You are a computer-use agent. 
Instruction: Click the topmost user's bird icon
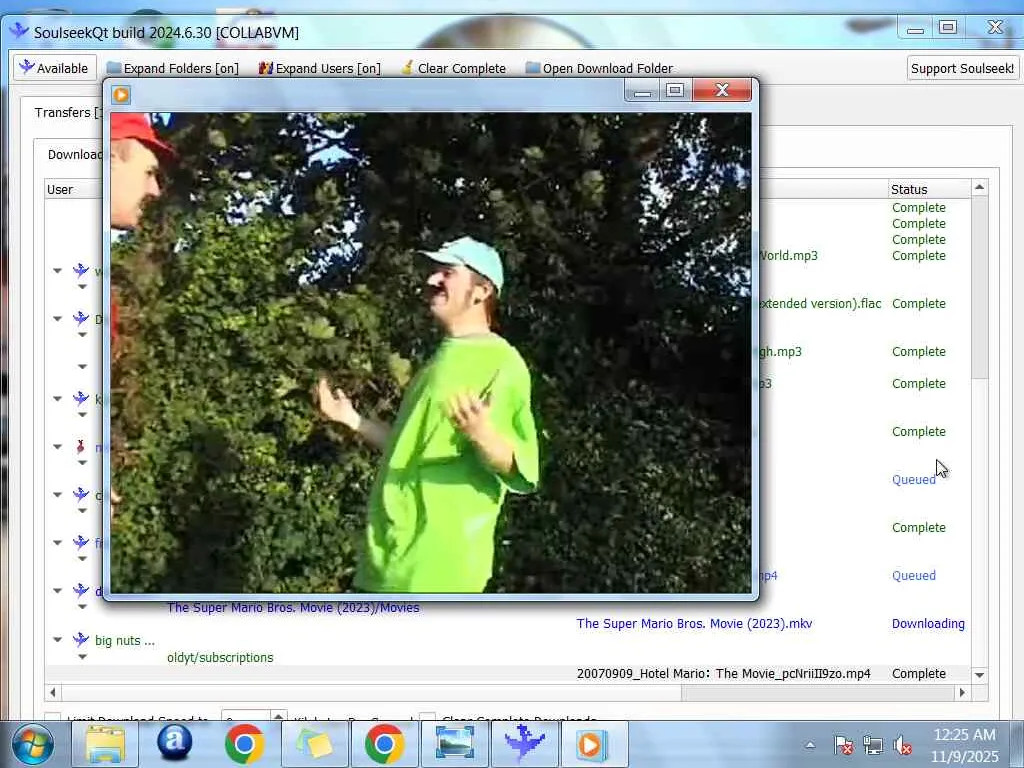point(81,270)
